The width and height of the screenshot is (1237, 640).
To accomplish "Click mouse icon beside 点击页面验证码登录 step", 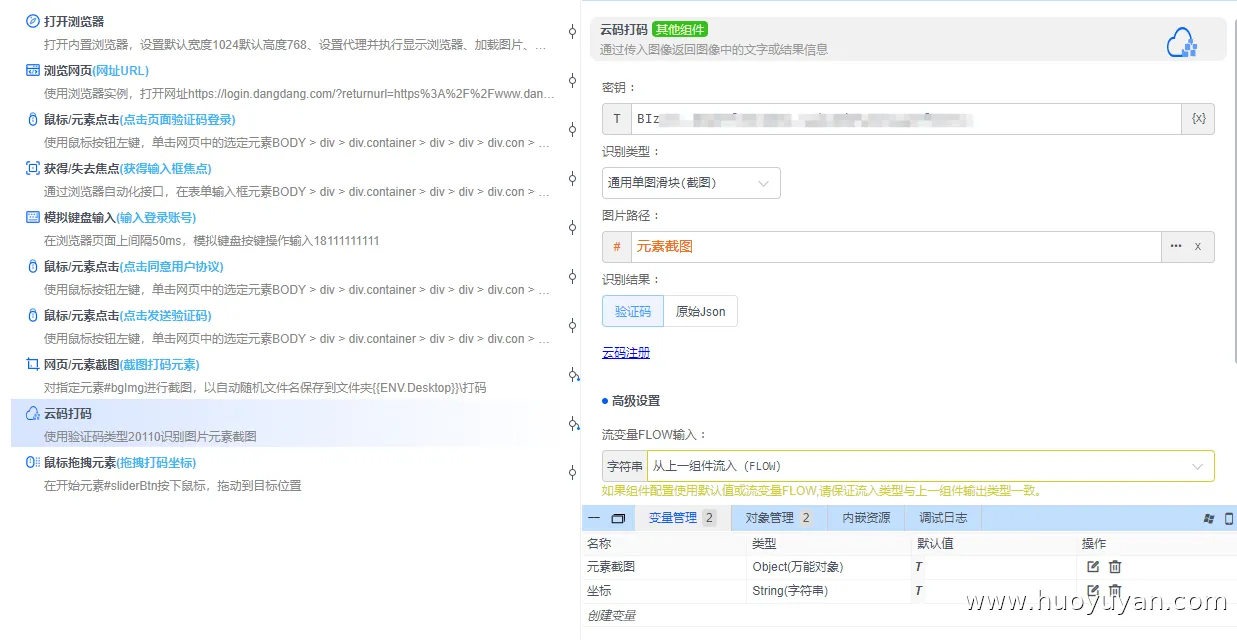I will tap(32, 119).
